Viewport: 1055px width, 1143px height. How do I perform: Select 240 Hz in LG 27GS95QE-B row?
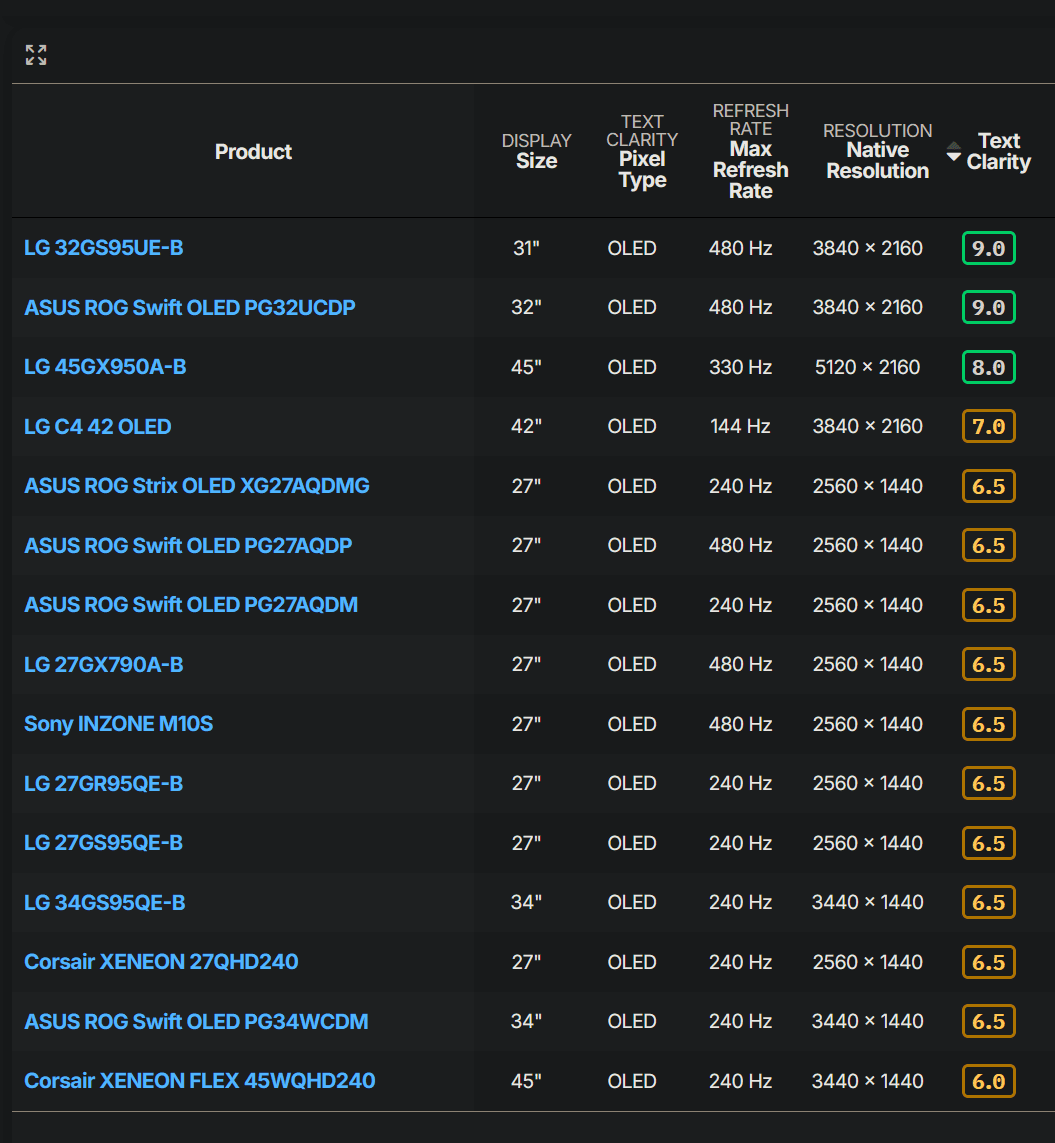coord(741,843)
